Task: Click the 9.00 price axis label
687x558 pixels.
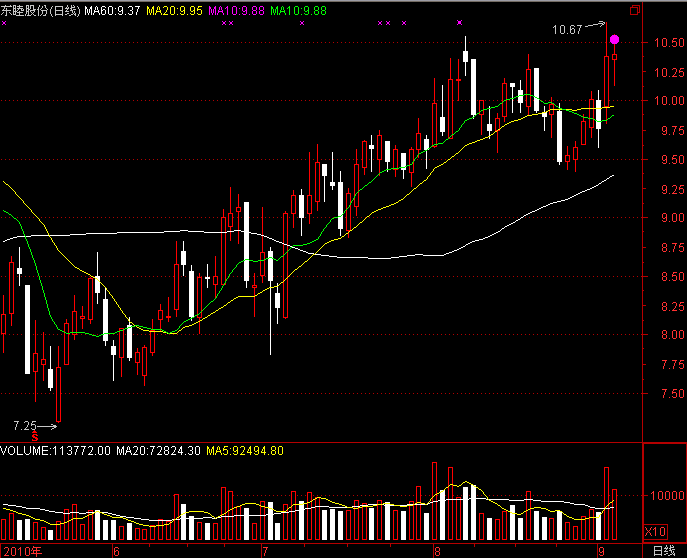Action: tap(673, 218)
